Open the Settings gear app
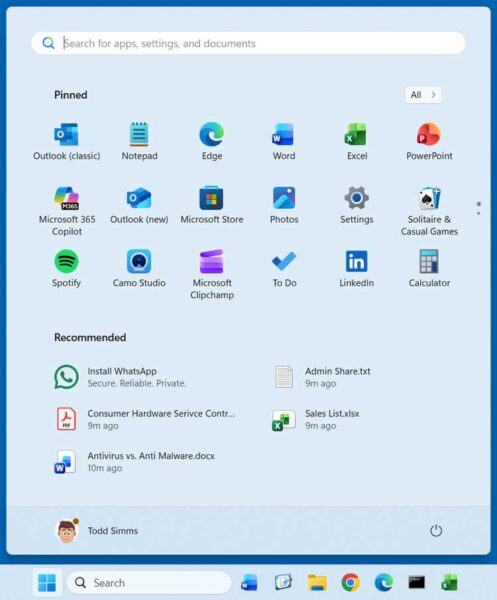Image resolution: width=497 pixels, height=600 pixels. 357,205
